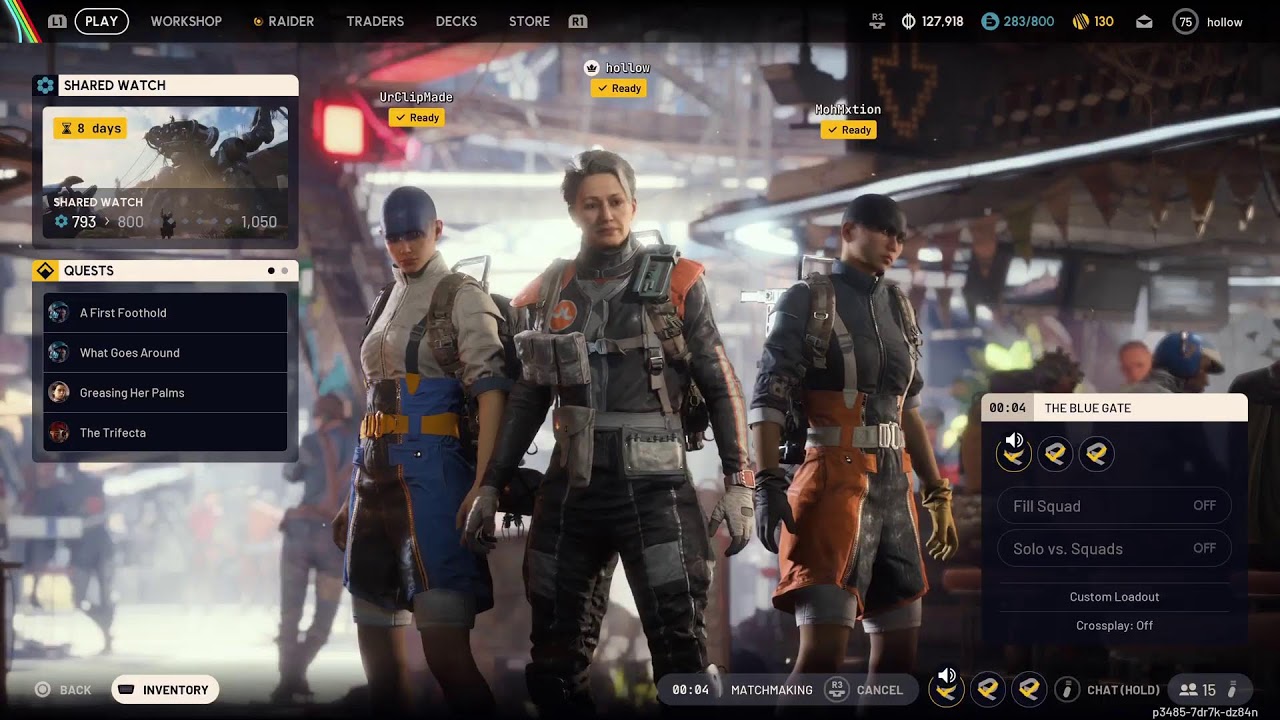
Task: Click the second squad member icon in Blue Gate panel
Action: [x=1055, y=454]
